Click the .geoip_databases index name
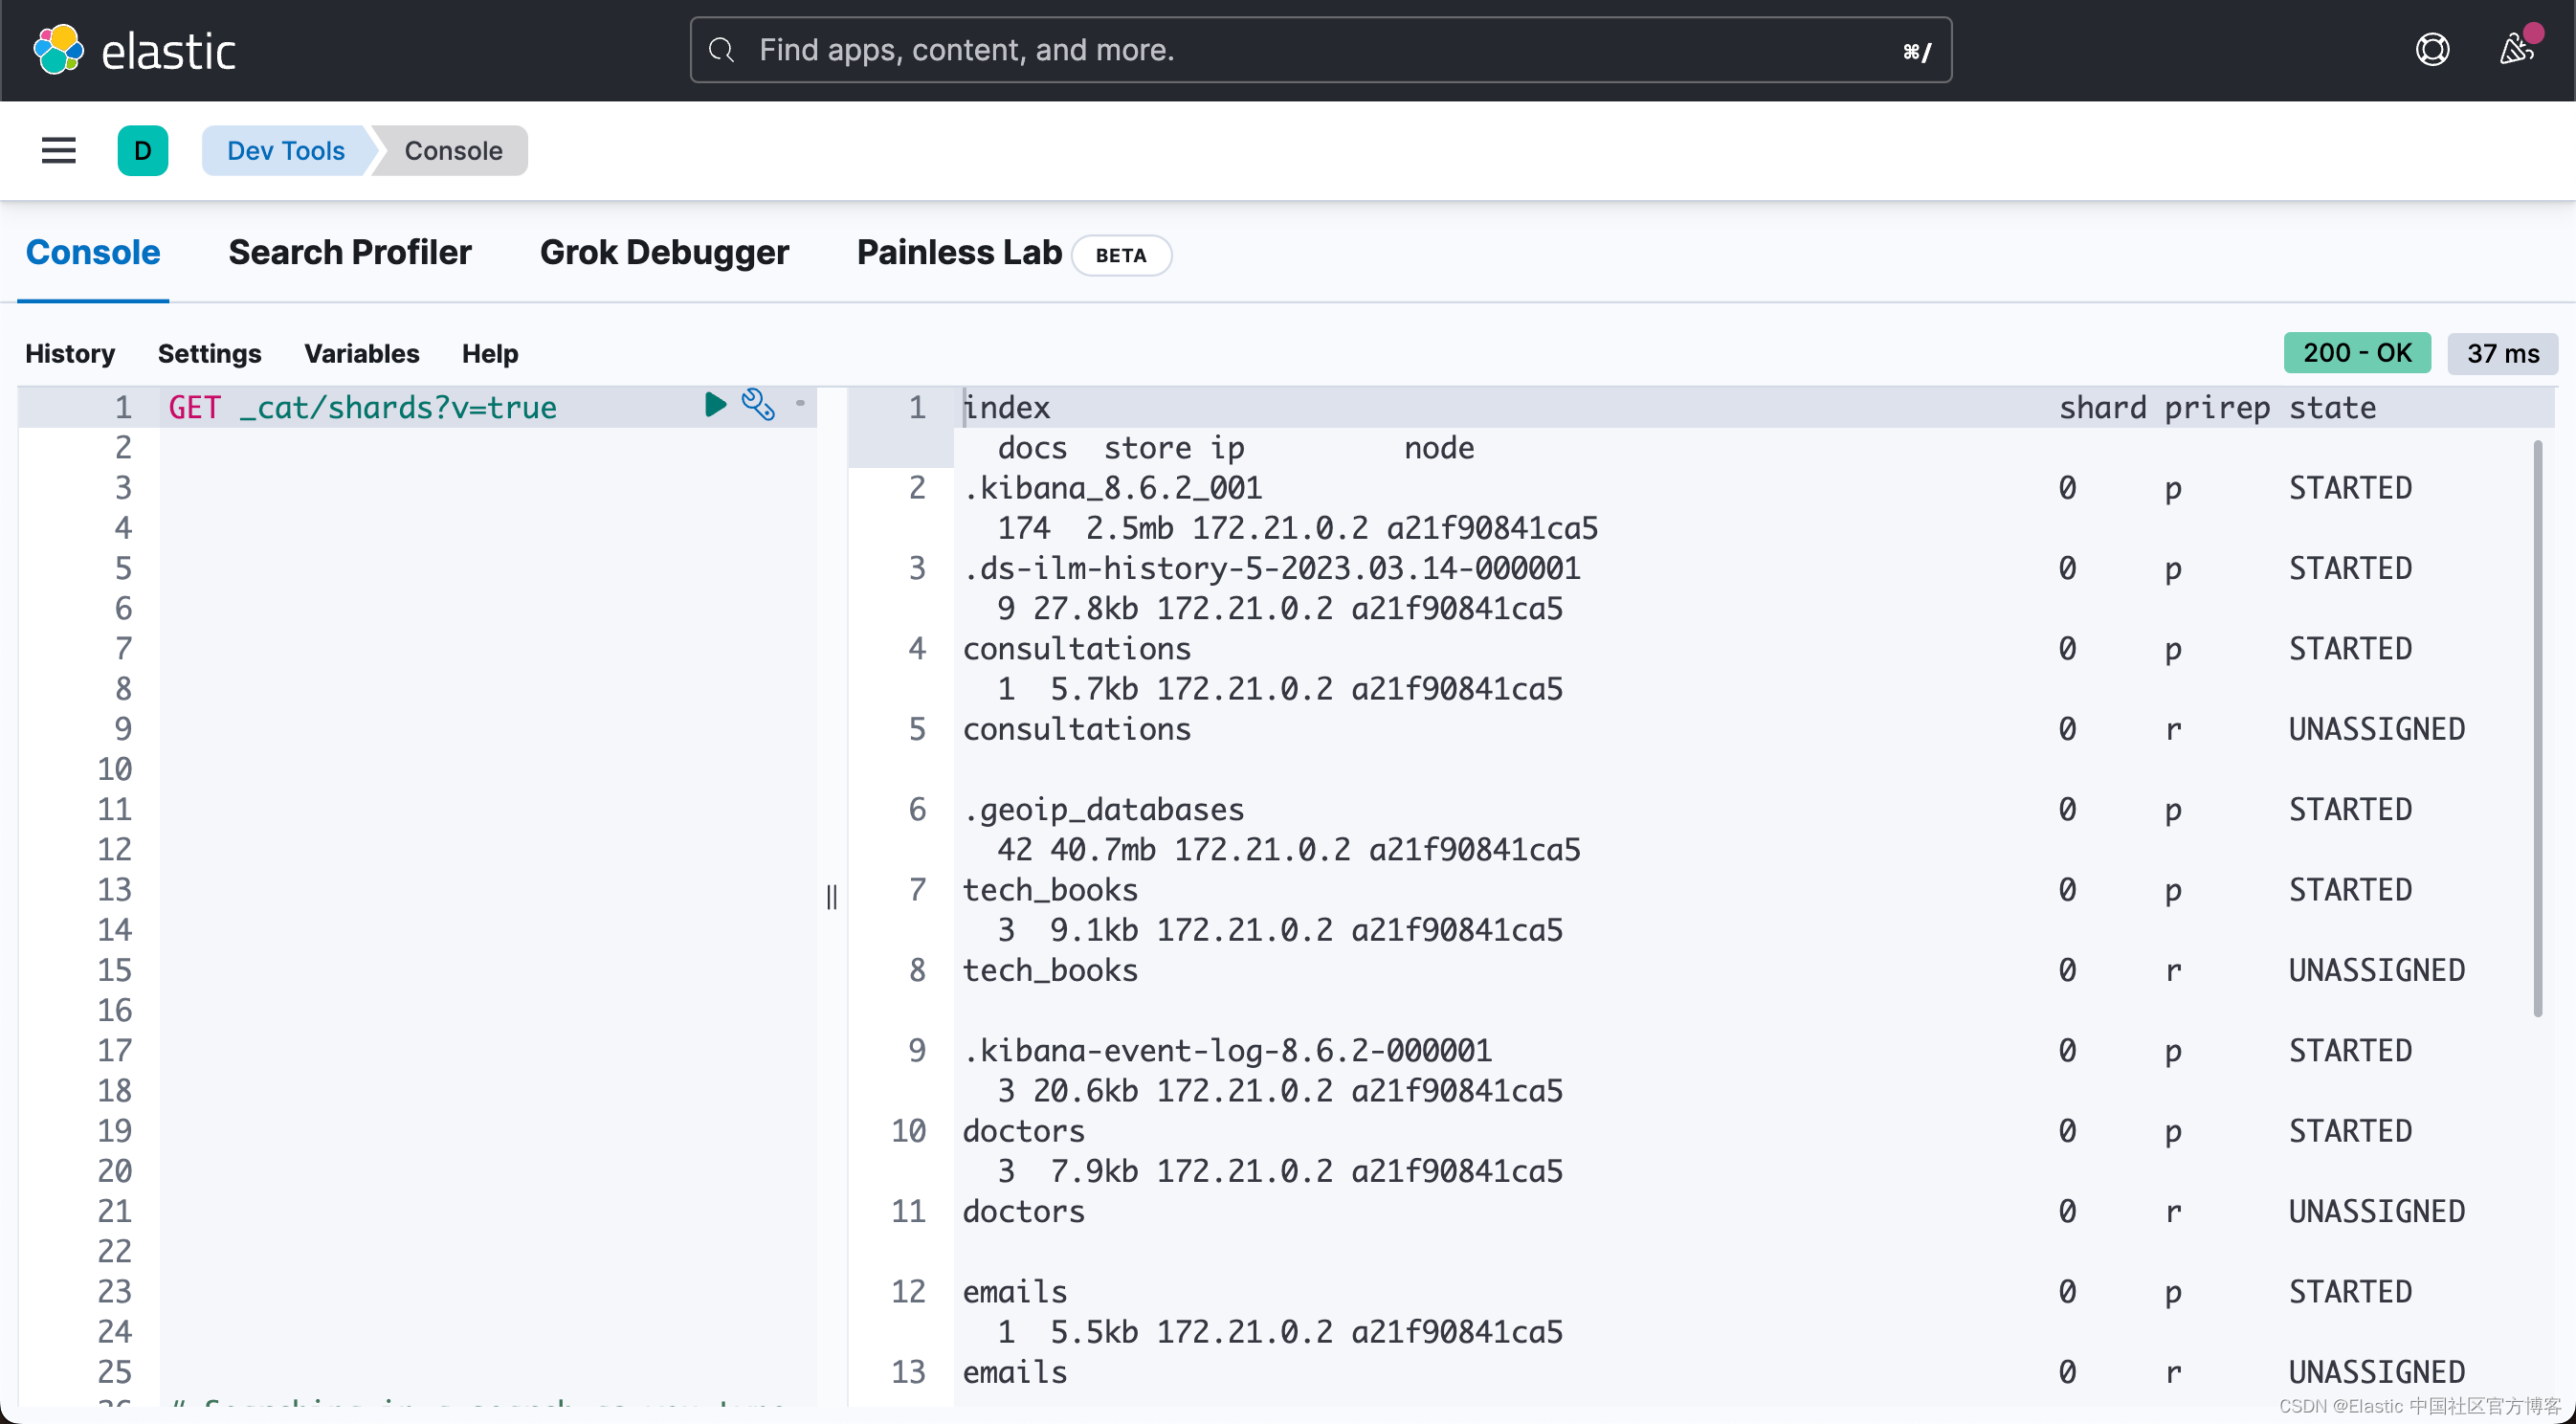Screen dimensions: 2576x1424 pos(1104,809)
